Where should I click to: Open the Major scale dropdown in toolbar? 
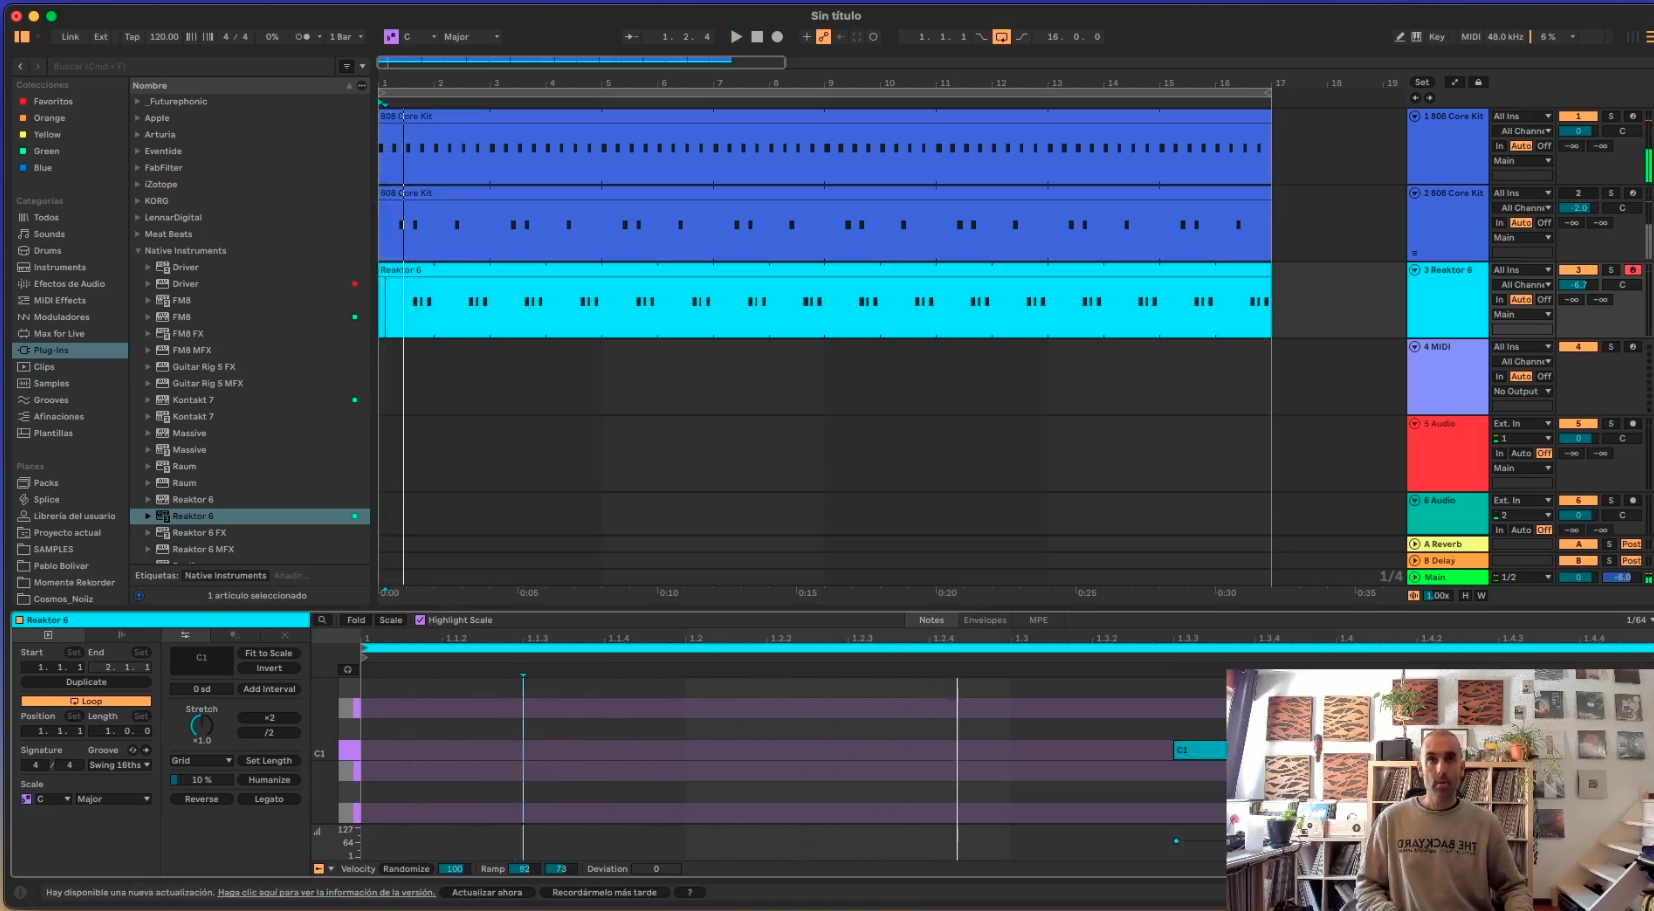pyautogui.click(x=470, y=37)
